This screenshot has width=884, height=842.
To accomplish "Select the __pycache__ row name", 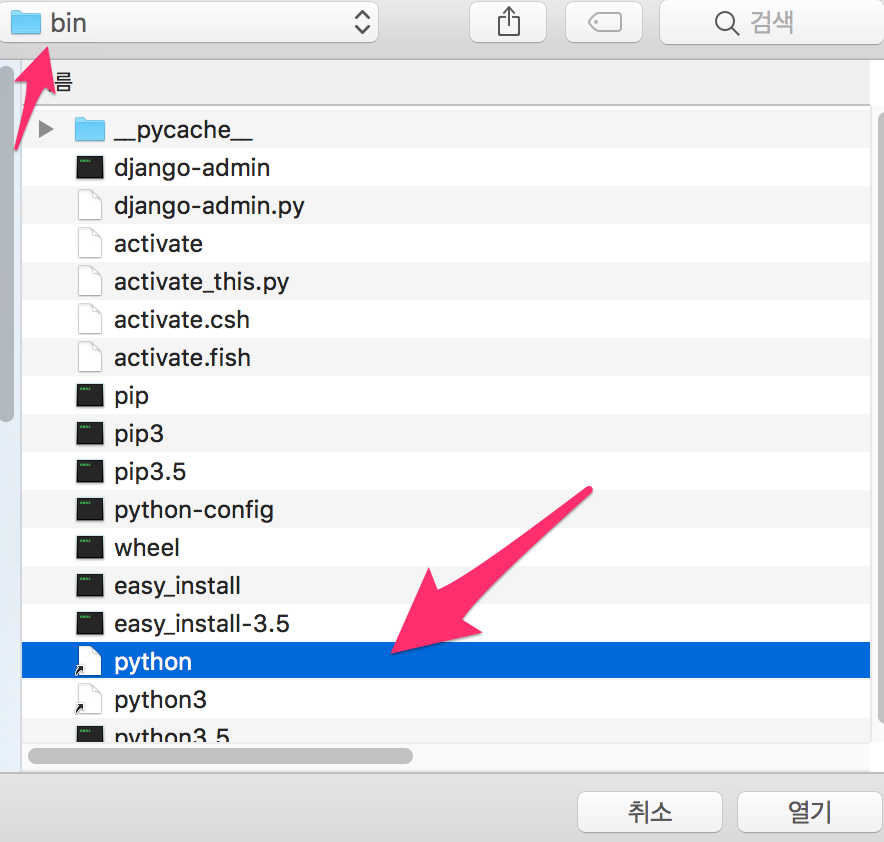I will coord(183,130).
